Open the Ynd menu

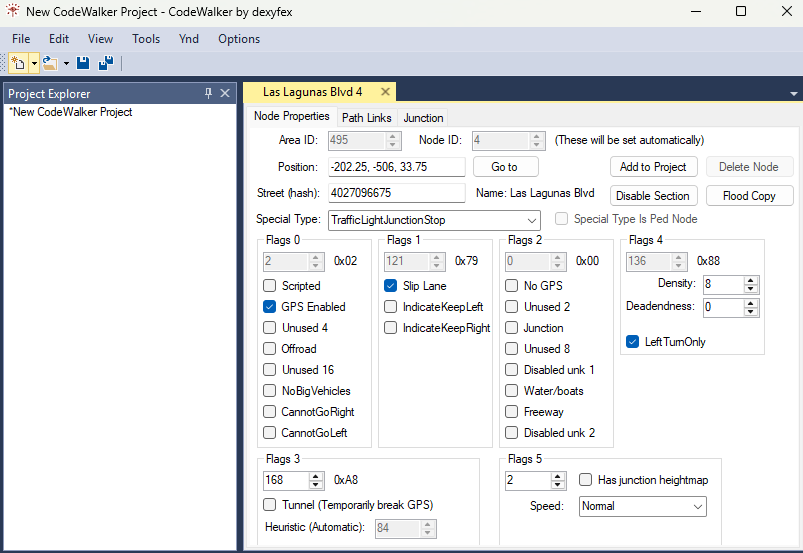point(188,39)
